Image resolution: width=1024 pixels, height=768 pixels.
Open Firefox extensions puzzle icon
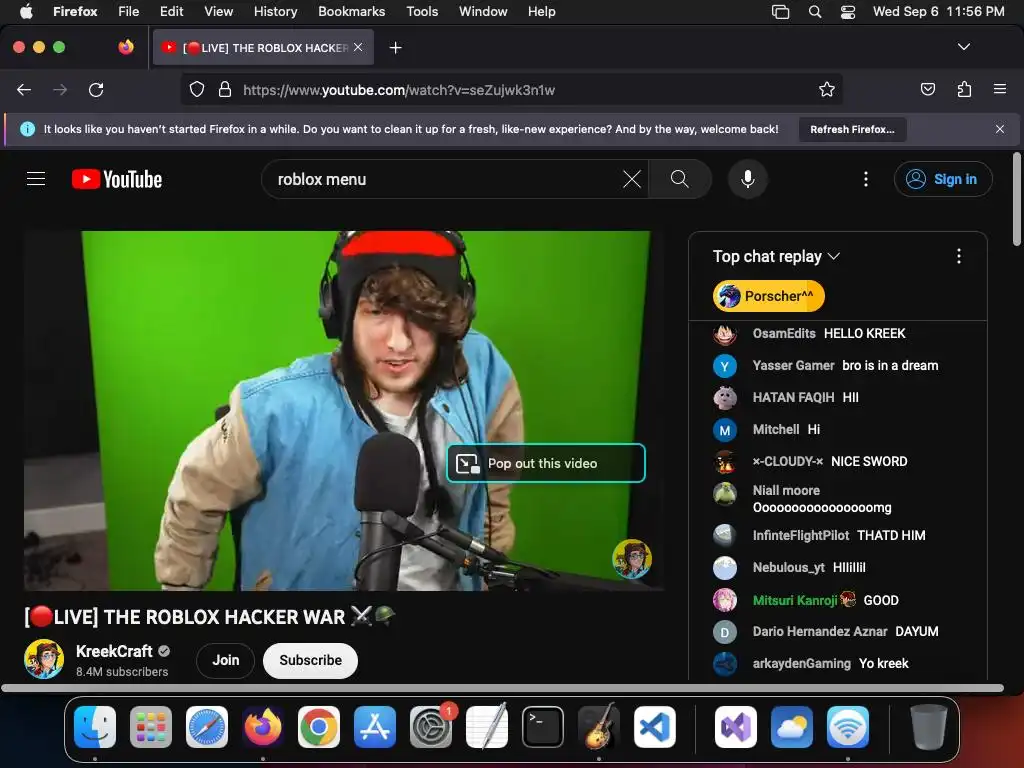point(964,89)
